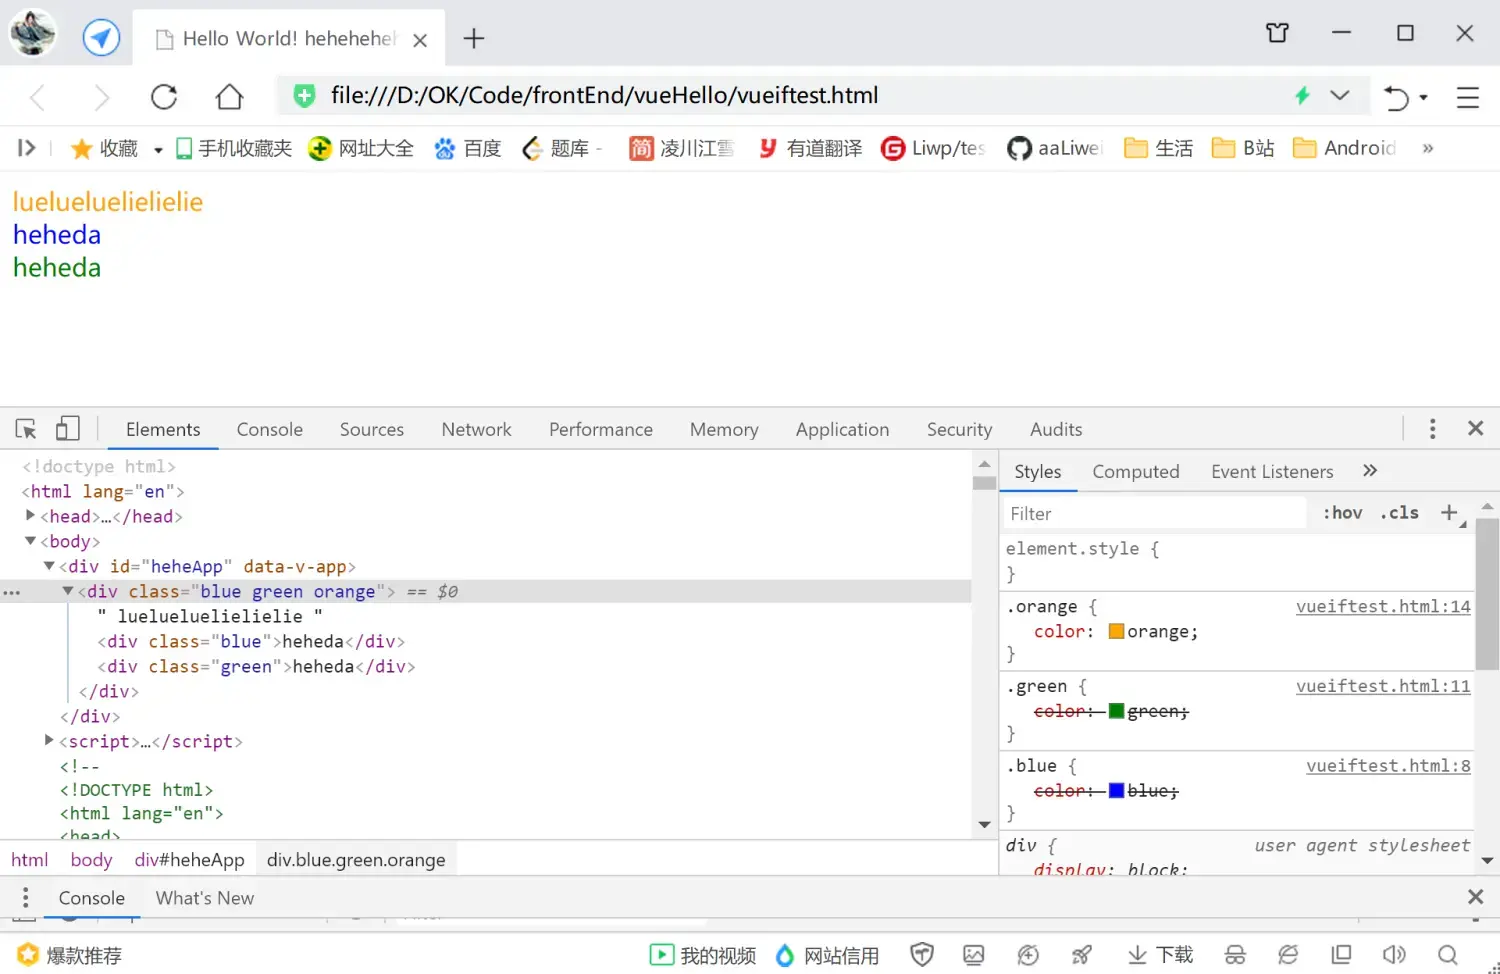This screenshot has height=974, width=1500.
Task: Switch to the Performance tab
Action: click(x=601, y=429)
